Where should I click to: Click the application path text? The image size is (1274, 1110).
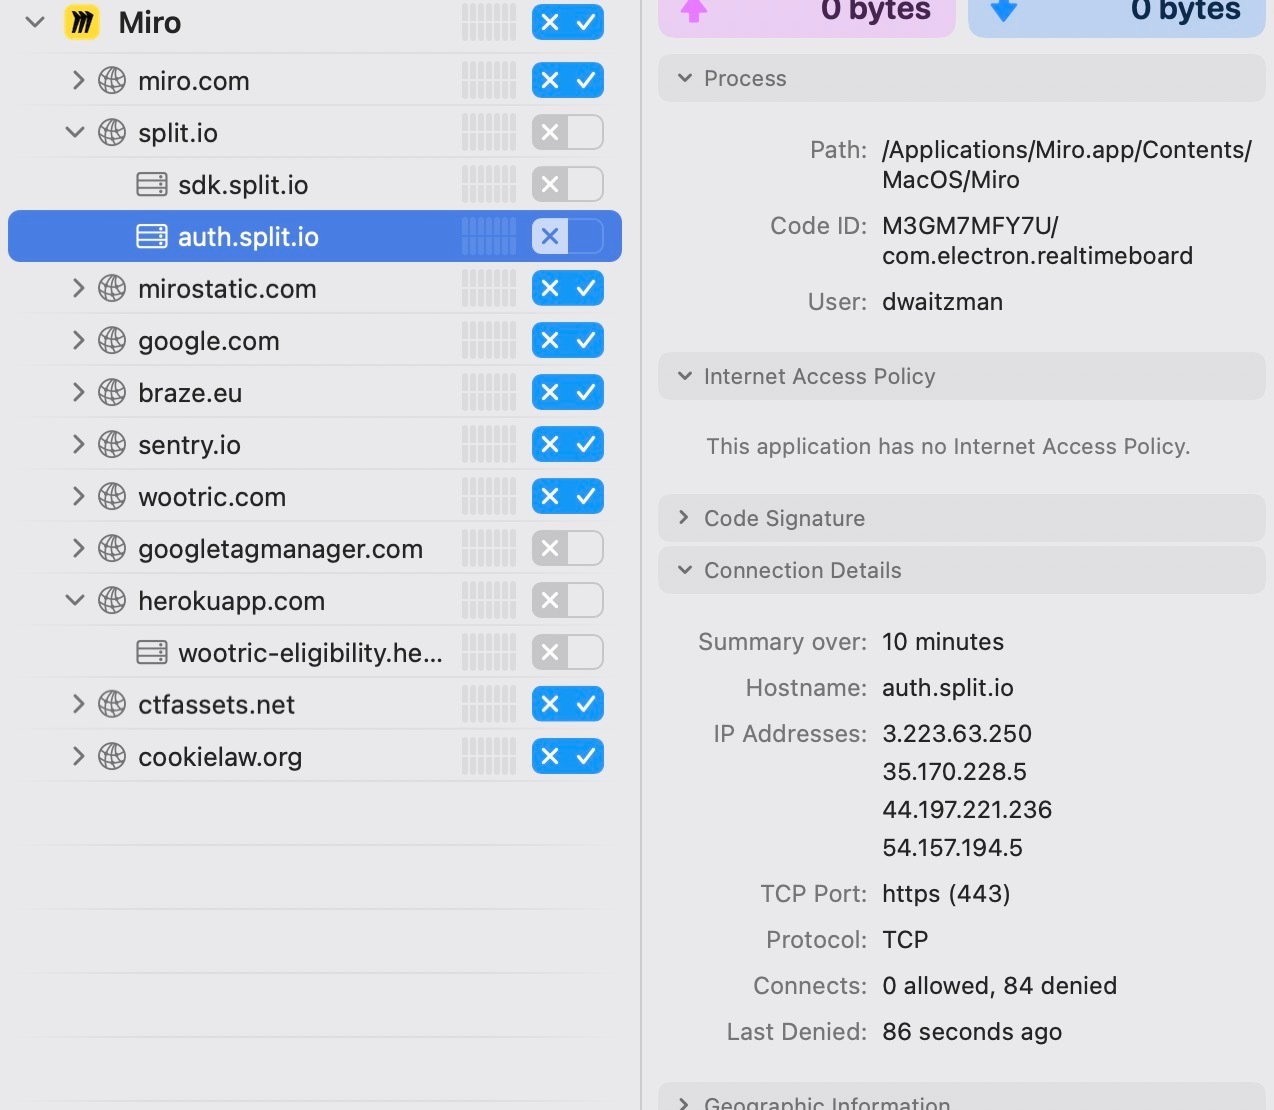1067,165
